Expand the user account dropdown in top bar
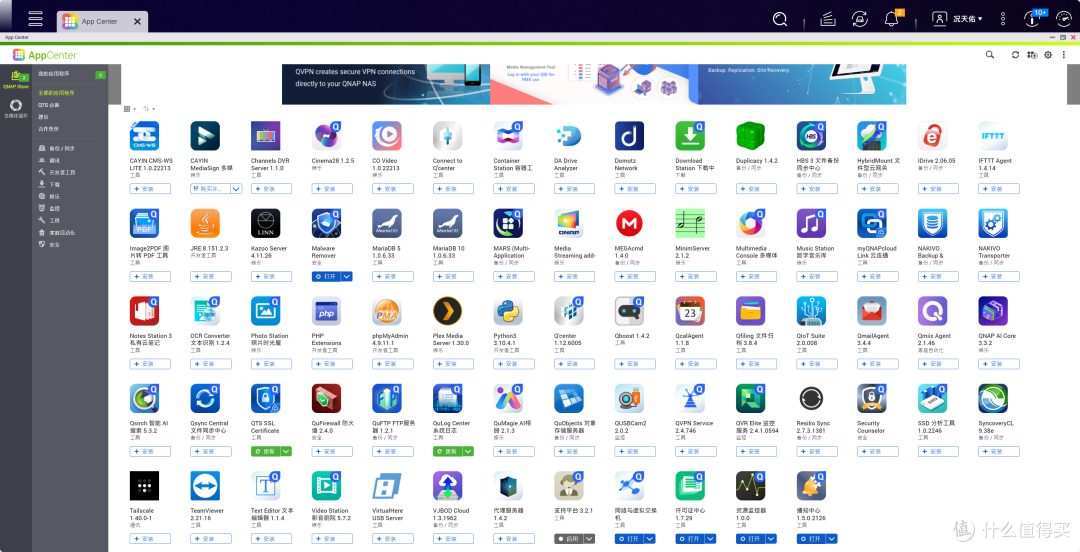Viewport: 1080px width, 552px height. (x=958, y=19)
